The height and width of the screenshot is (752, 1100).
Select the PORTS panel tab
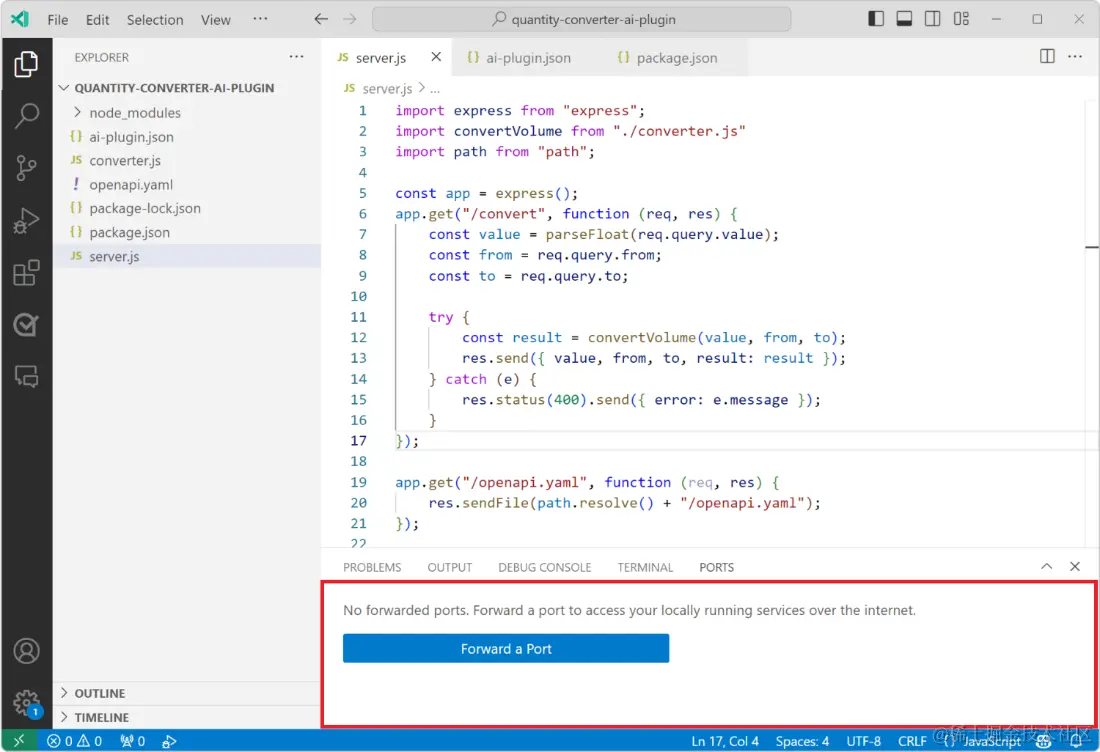coord(716,567)
